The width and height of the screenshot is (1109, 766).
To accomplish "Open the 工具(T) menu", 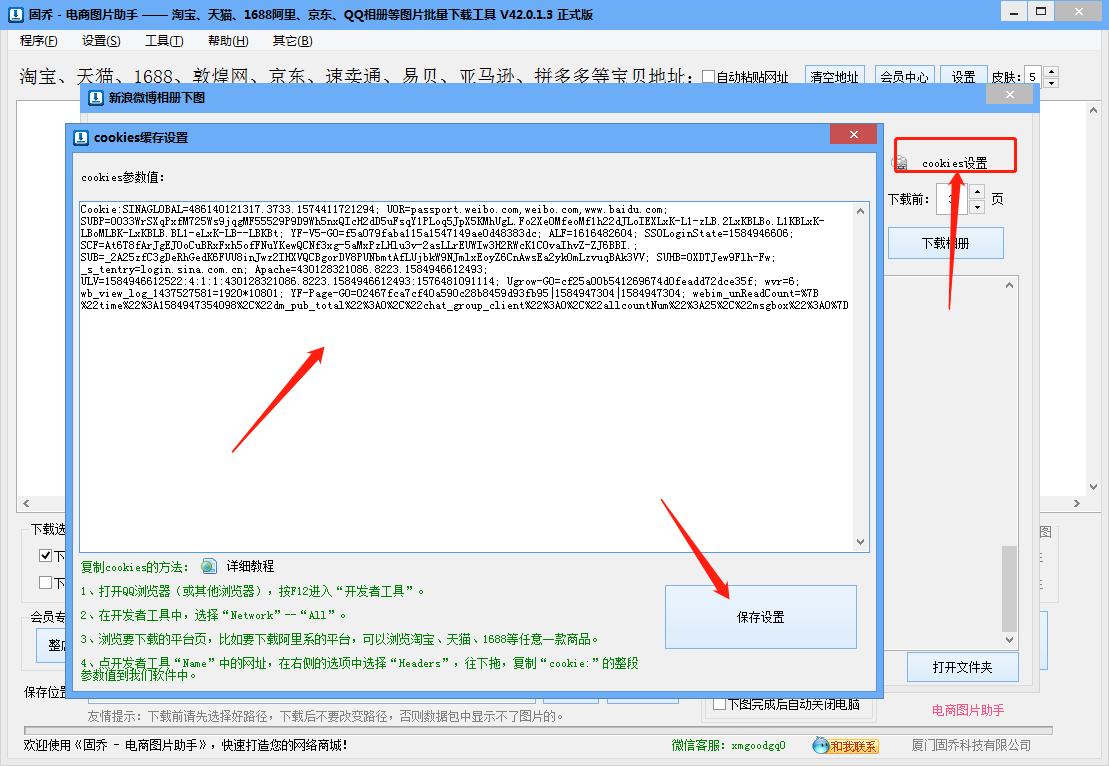I will point(163,41).
